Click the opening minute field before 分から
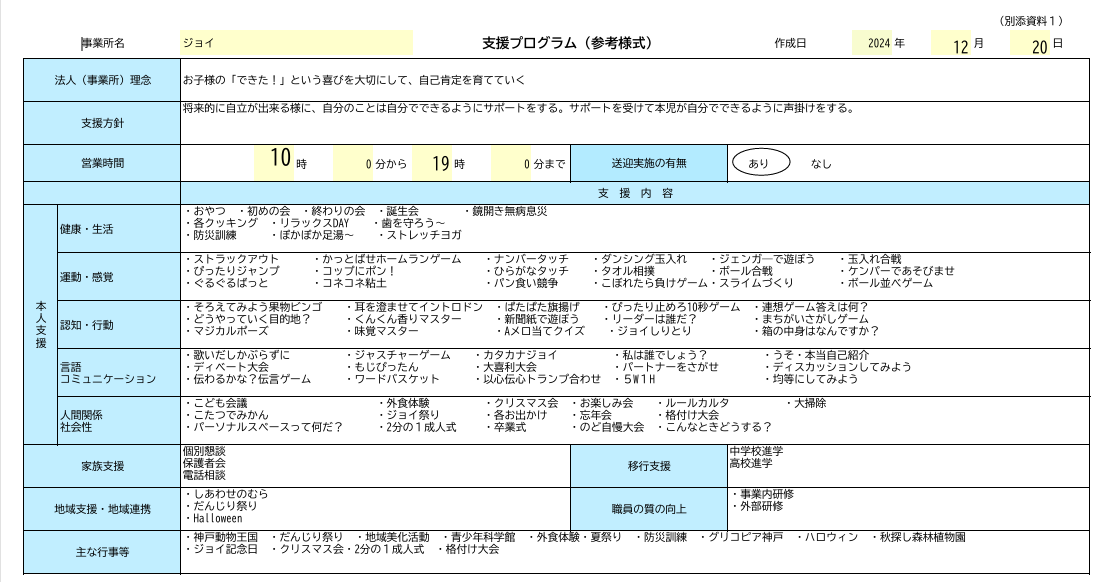This screenshot has width=1101, height=582. point(353,162)
